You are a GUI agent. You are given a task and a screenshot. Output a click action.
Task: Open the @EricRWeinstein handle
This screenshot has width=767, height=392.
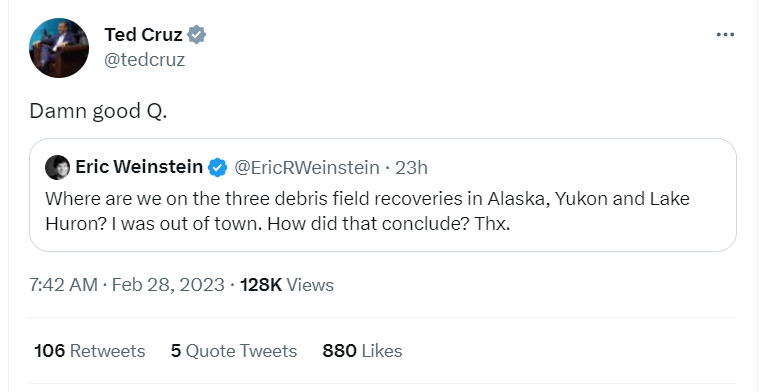click(x=307, y=167)
